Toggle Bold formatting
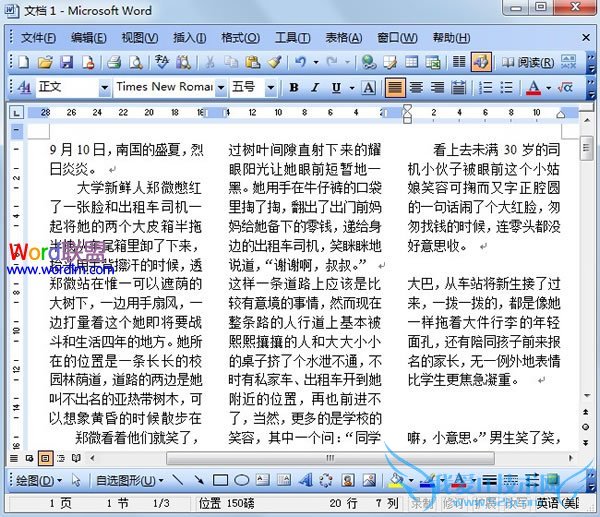 tap(294, 88)
